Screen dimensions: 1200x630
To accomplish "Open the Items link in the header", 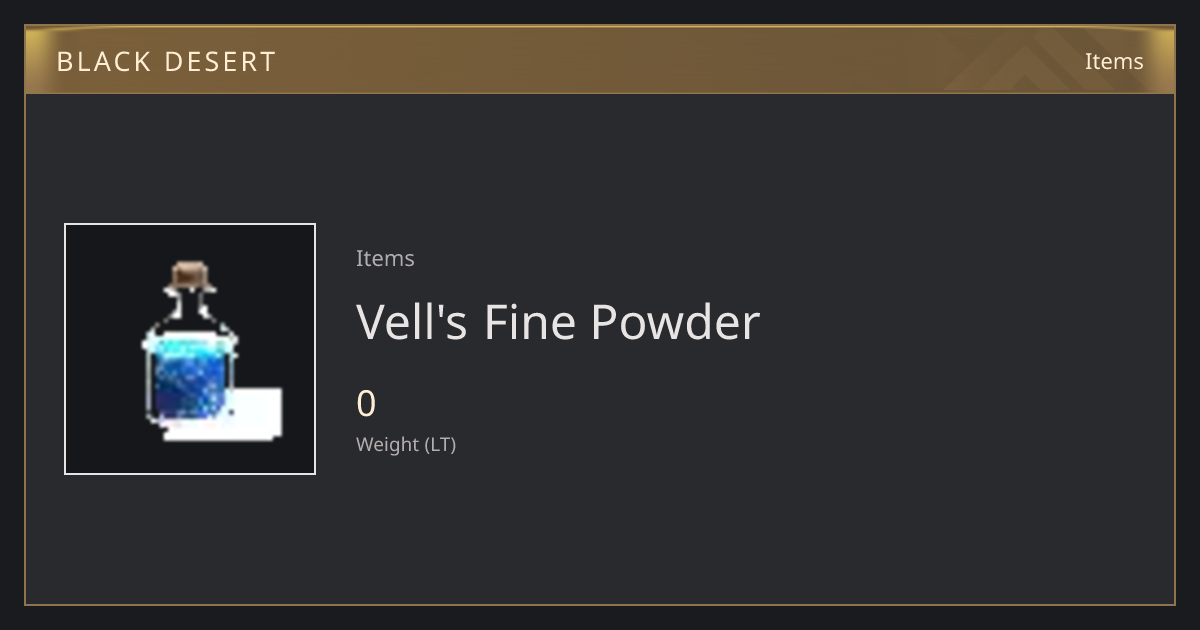I will pyautogui.click(x=1114, y=61).
